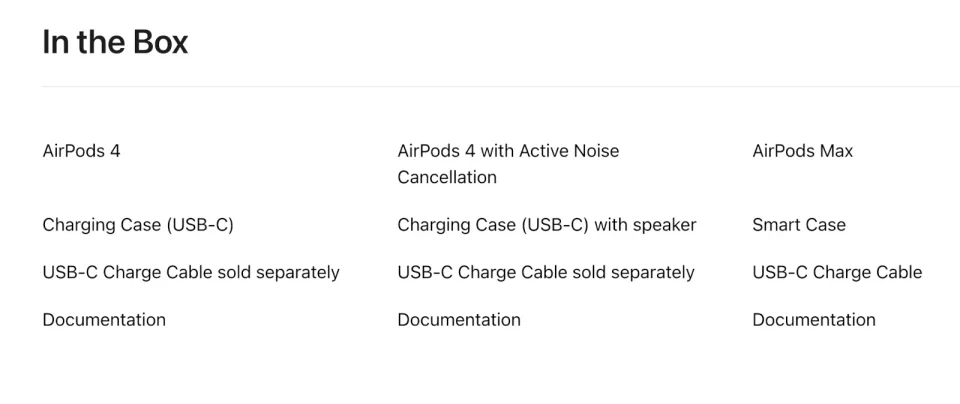
Task: Click the word "Cancellation" on the second line
Action: pos(447,178)
